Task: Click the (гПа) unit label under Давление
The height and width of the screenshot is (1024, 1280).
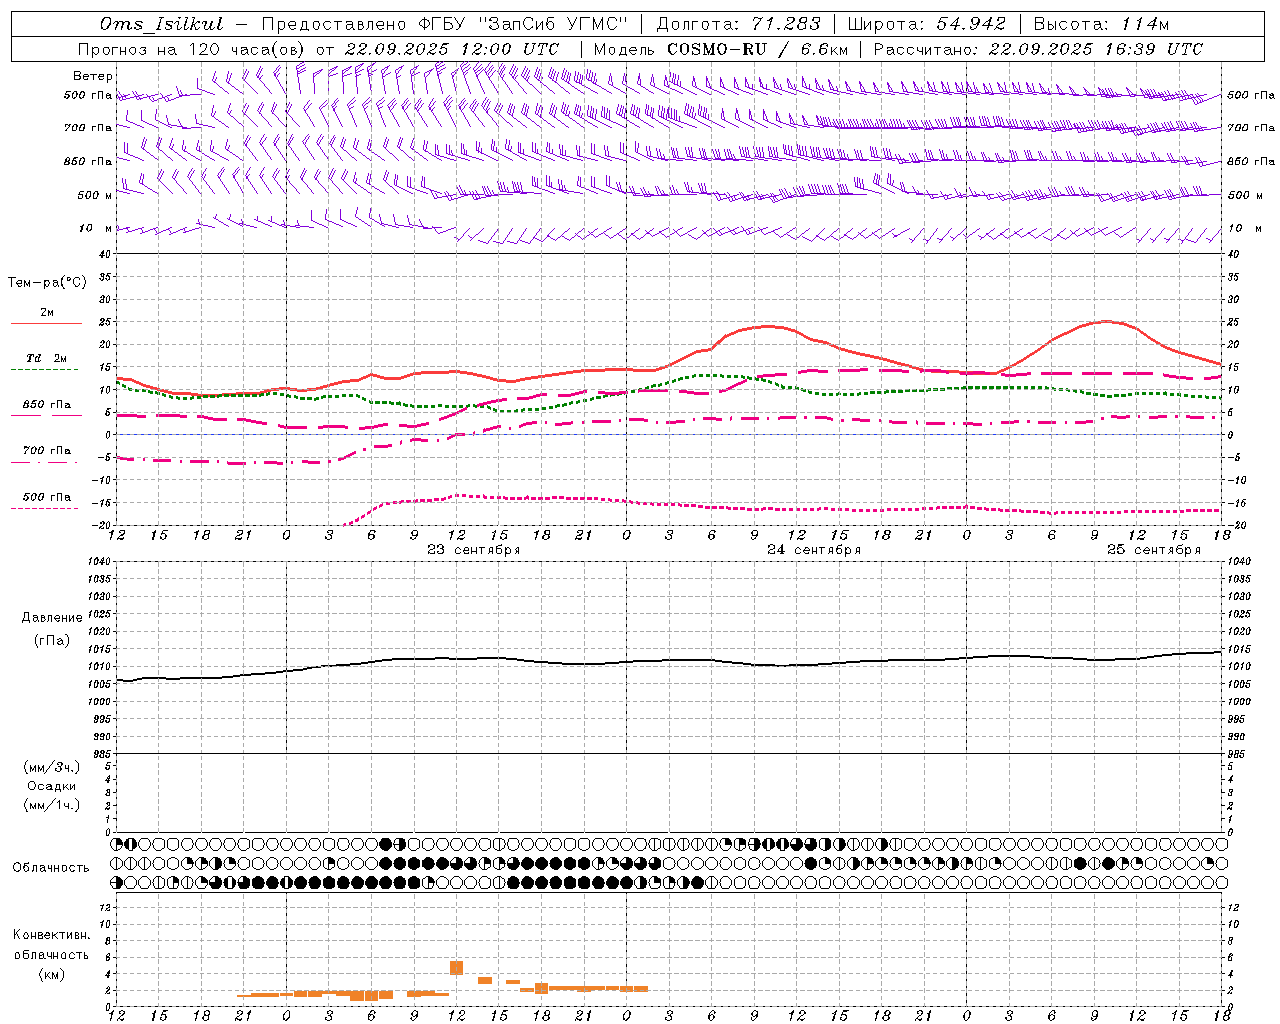Action: point(52,641)
